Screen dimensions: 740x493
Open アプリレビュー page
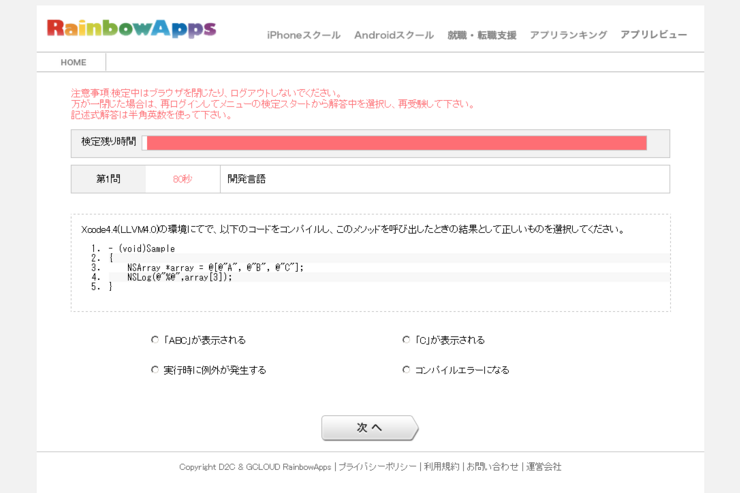(654, 35)
